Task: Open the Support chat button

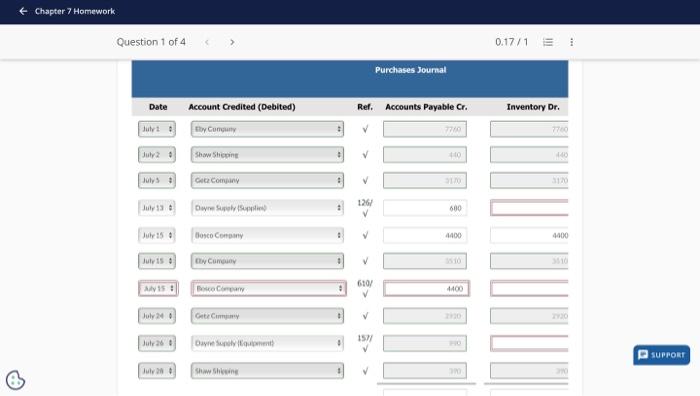Action: (661, 355)
